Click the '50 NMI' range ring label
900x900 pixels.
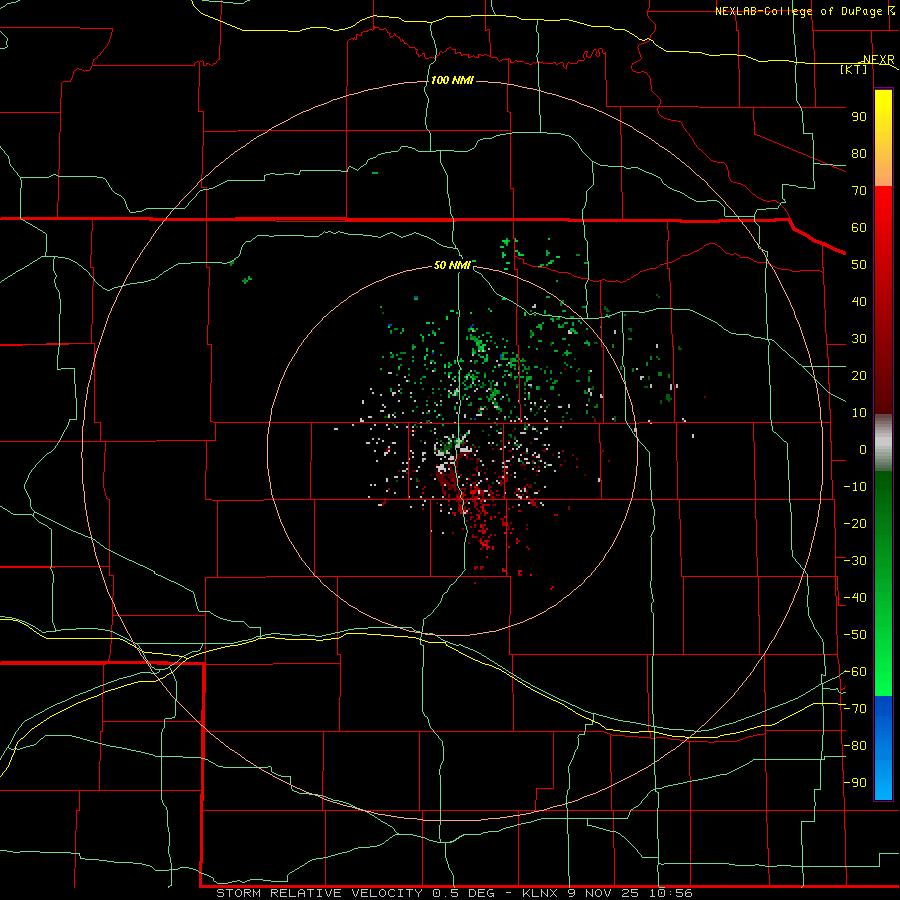(x=452, y=265)
